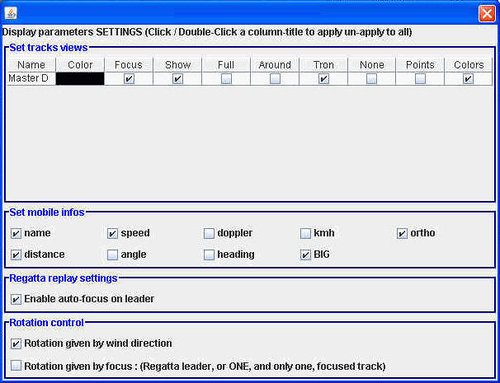The width and height of the screenshot is (500, 383).
Task: Toggle the distance checkbox
Action: (16, 255)
